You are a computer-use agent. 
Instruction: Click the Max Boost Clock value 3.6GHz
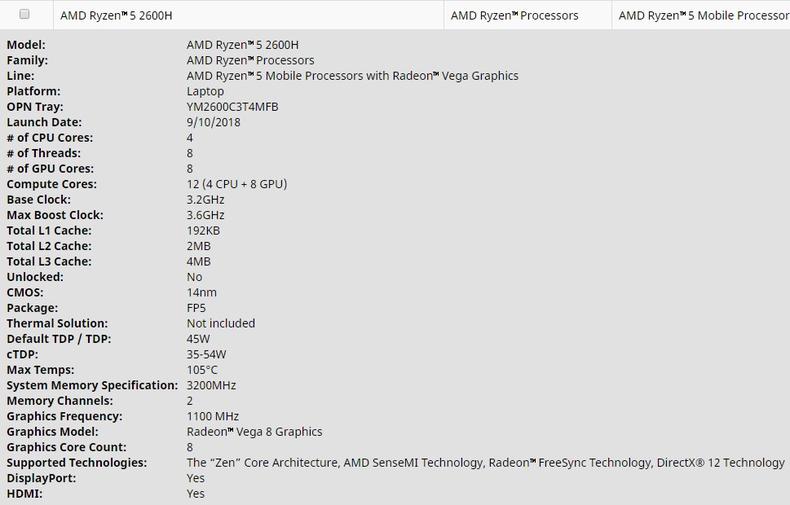205,215
